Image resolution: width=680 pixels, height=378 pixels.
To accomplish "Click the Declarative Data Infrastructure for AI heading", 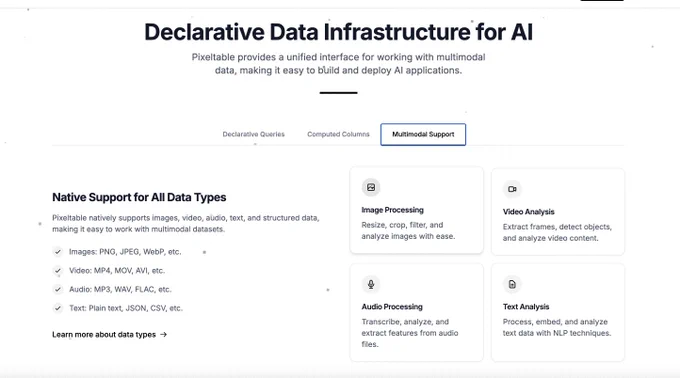I will (x=338, y=32).
